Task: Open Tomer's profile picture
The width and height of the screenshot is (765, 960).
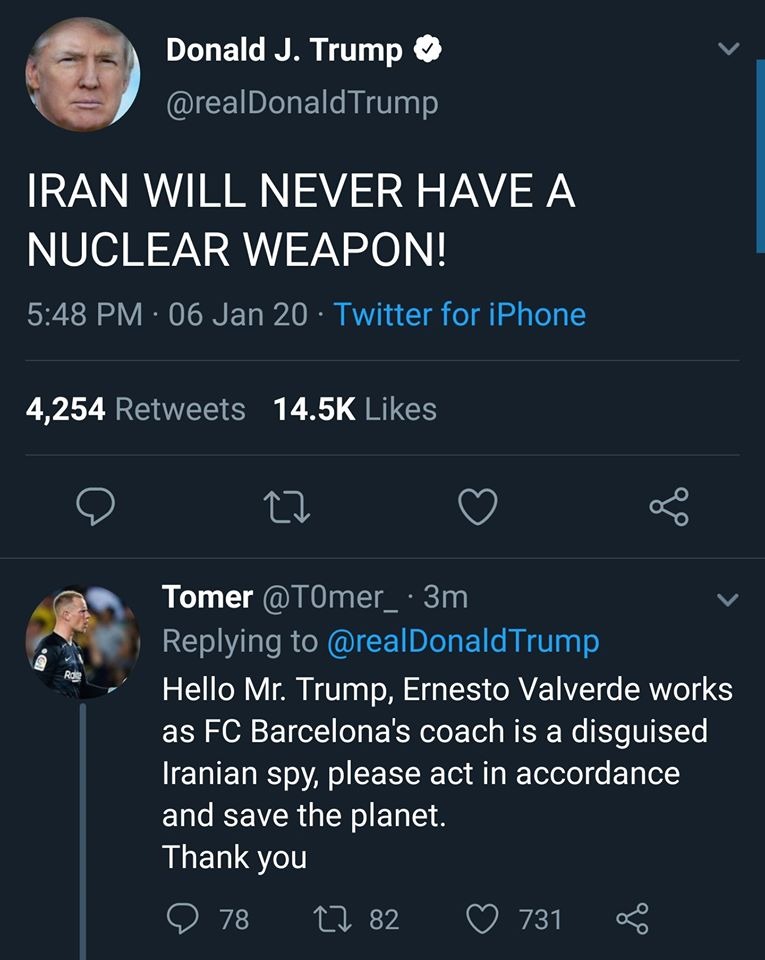Action: point(82,643)
